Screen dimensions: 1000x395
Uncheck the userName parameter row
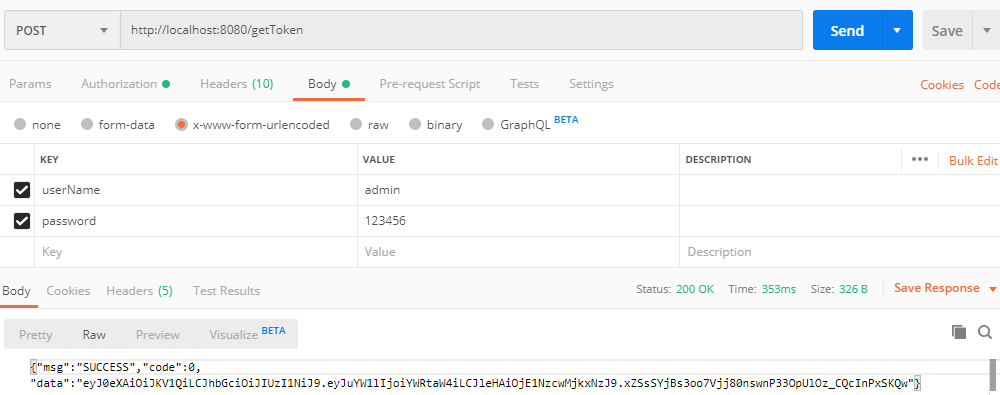(22, 190)
